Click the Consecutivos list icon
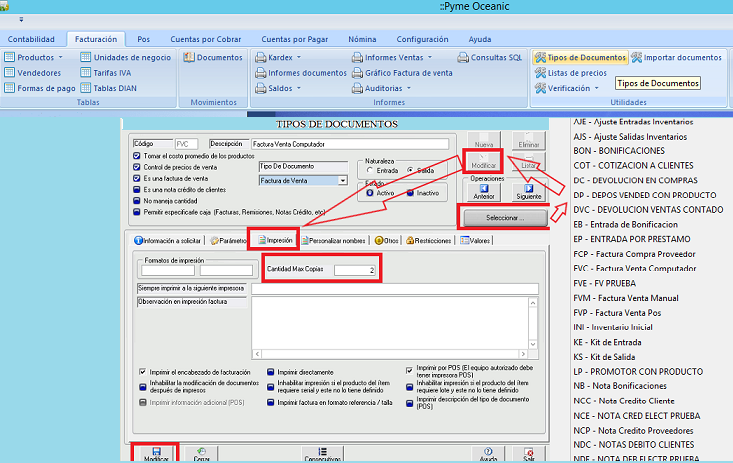The image size is (733, 463). pyautogui.click(x=323, y=451)
